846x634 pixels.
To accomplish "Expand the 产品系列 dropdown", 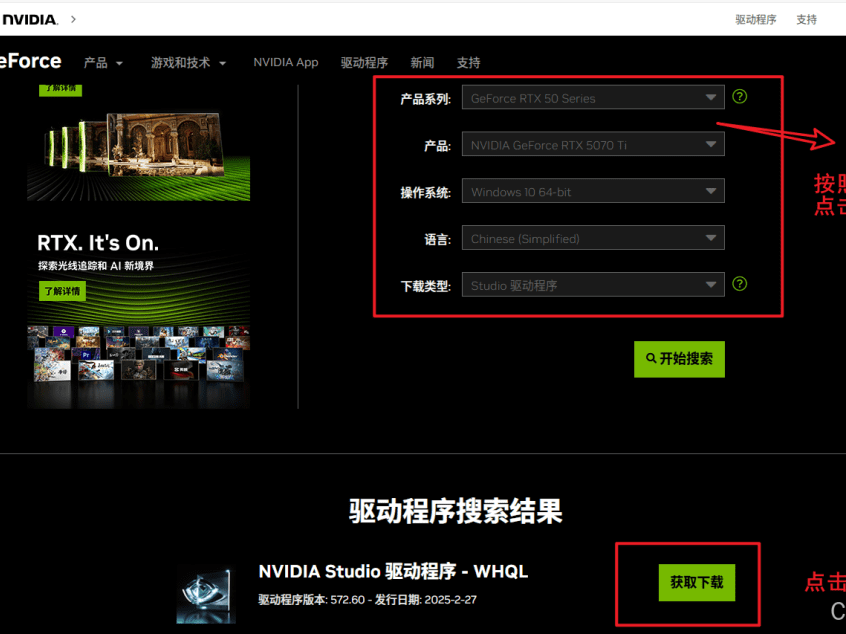I will click(x=593, y=98).
